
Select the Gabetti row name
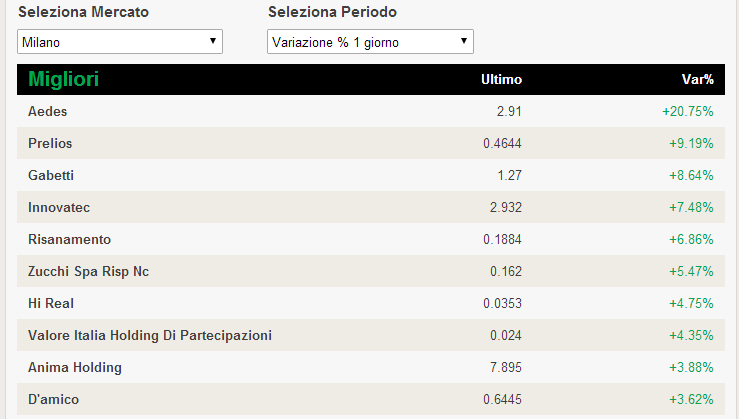(51, 176)
